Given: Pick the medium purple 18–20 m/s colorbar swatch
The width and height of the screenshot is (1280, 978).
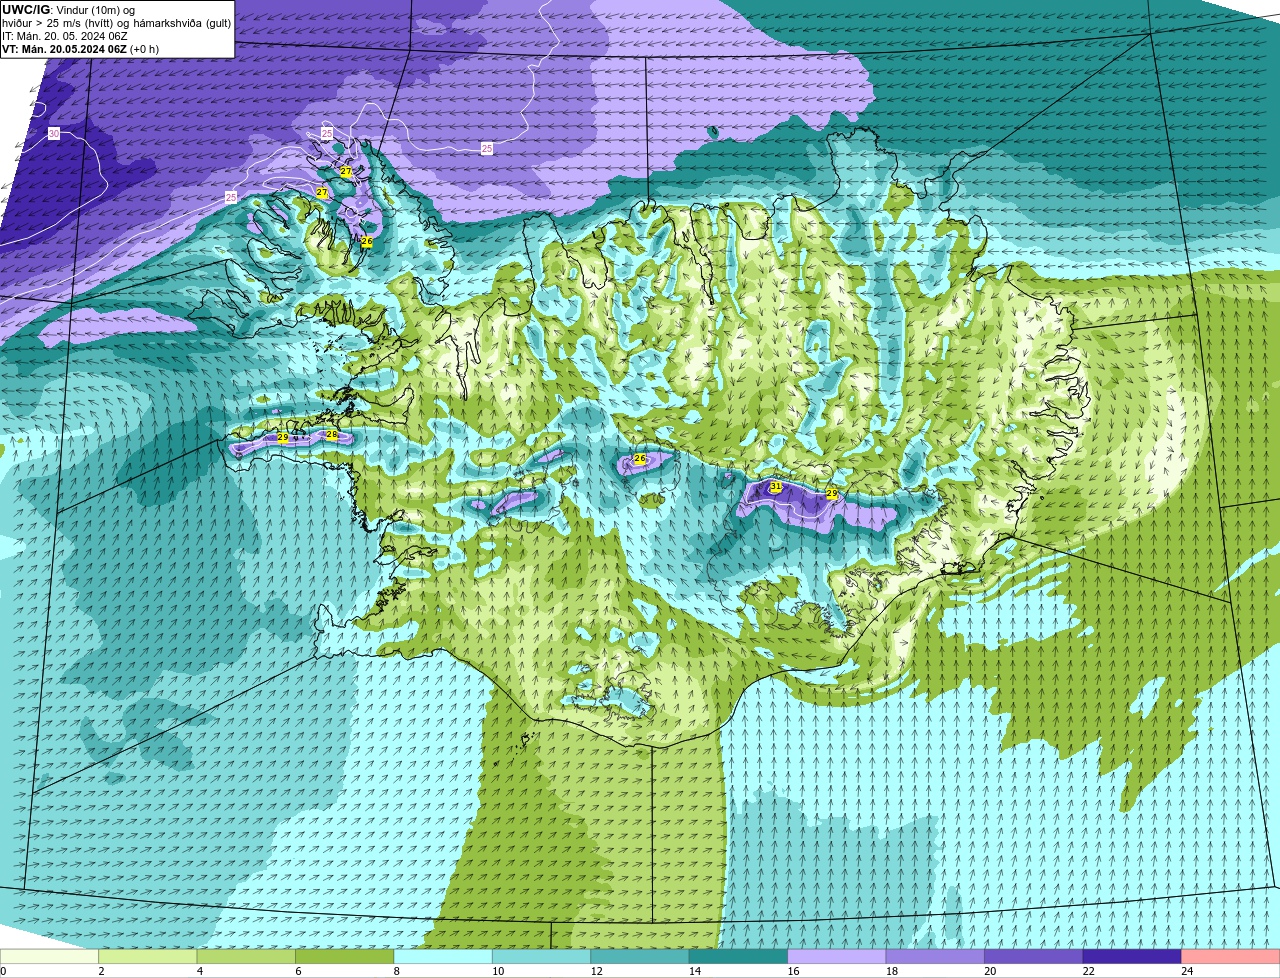Looking at the screenshot, I should pyautogui.click(x=936, y=957).
